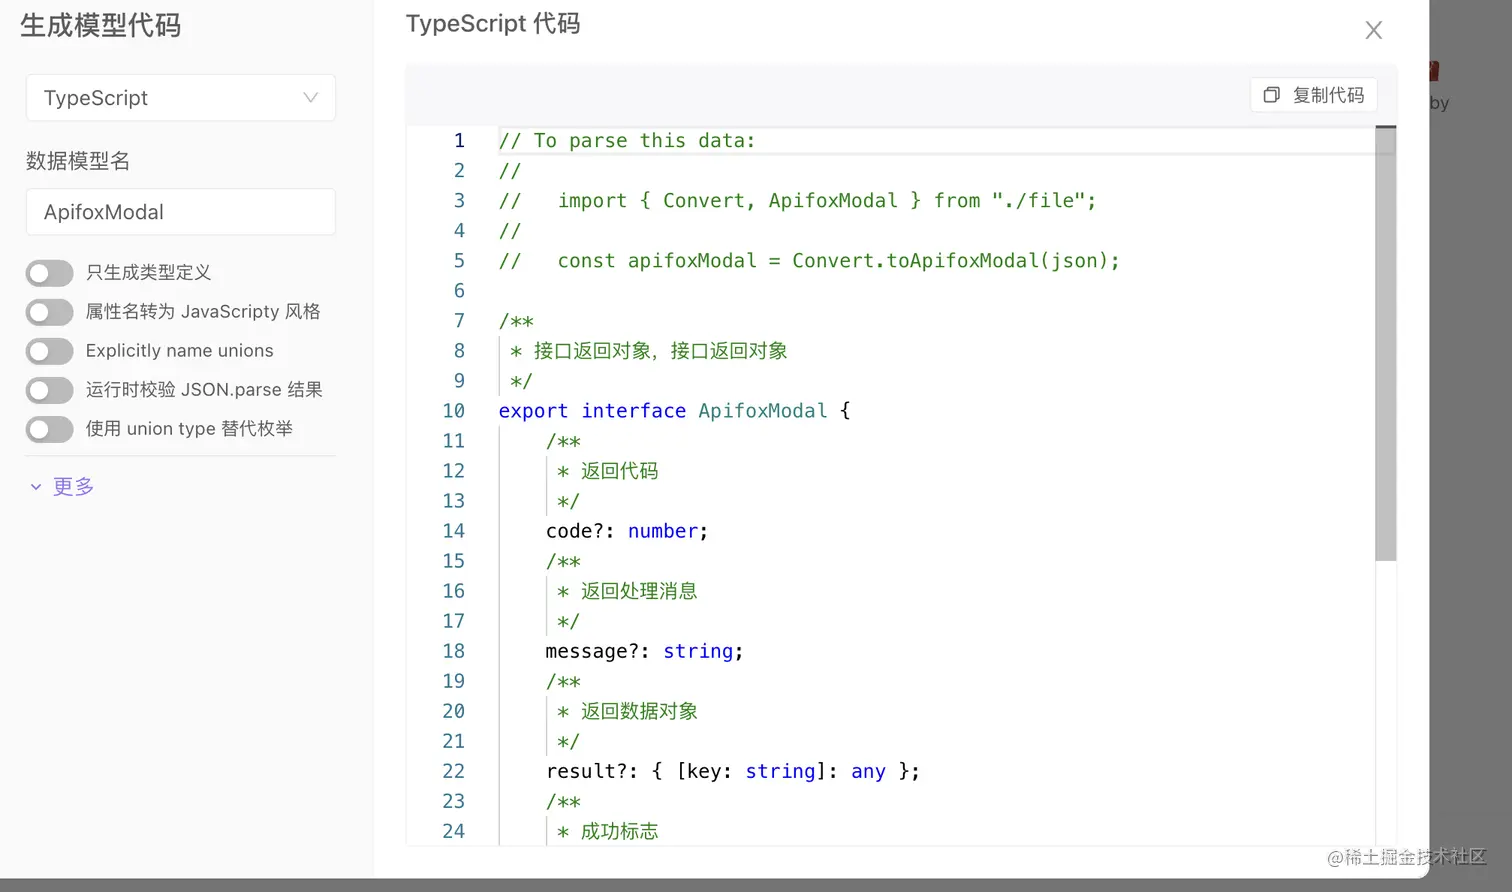
Task: Click the 成功标志 comment line
Action: (608, 831)
